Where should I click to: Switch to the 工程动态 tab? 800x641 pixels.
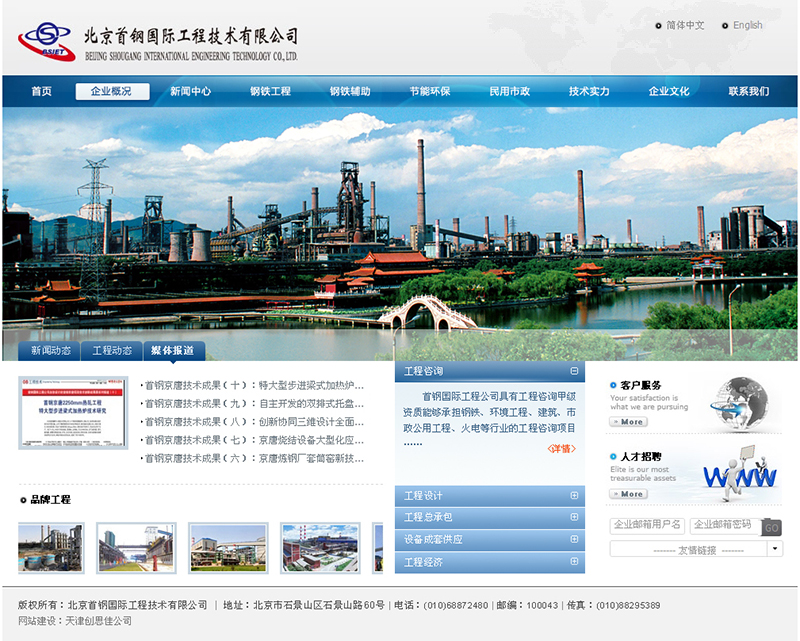pyautogui.click(x=112, y=351)
